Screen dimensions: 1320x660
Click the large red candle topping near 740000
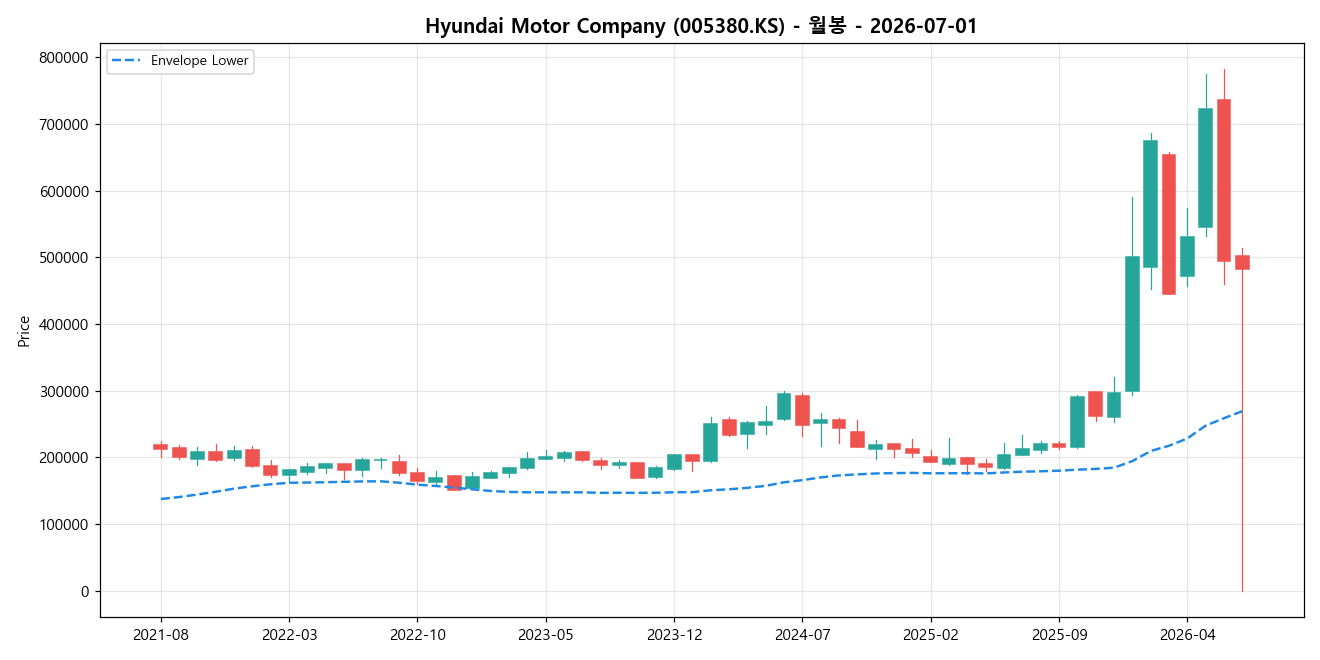coord(1224,180)
